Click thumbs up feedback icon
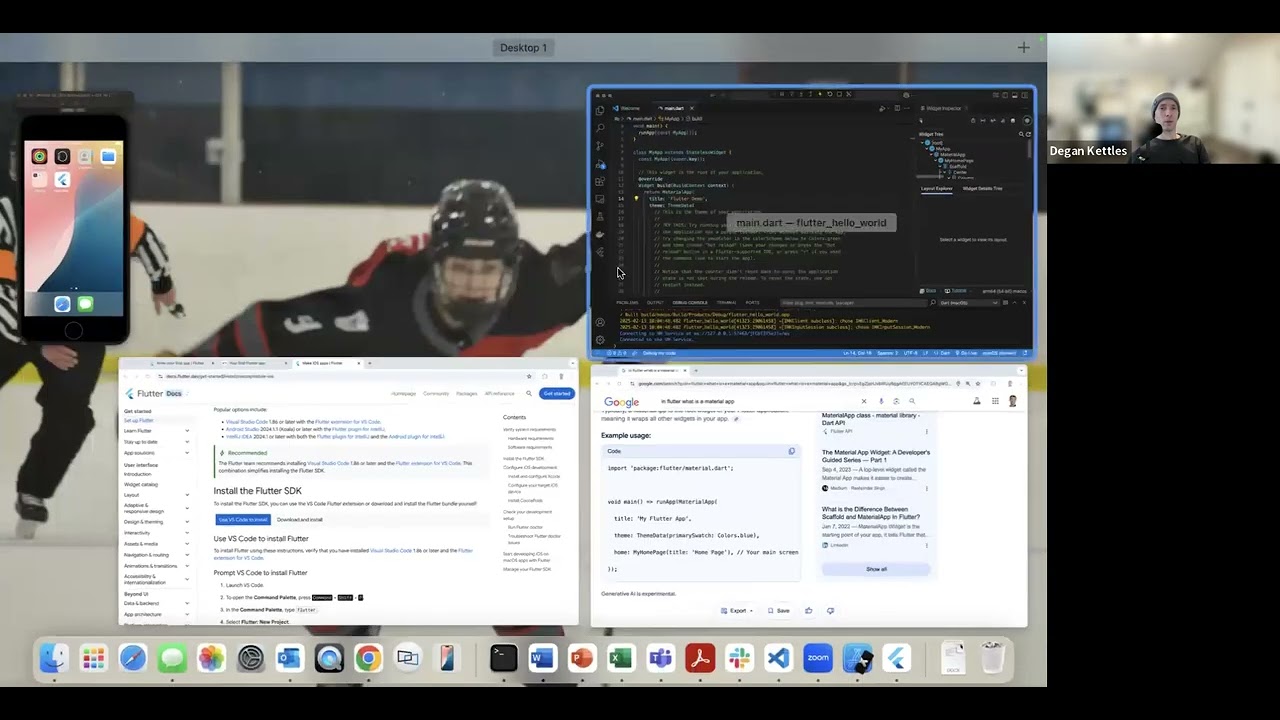 click(x=809, y=610)
